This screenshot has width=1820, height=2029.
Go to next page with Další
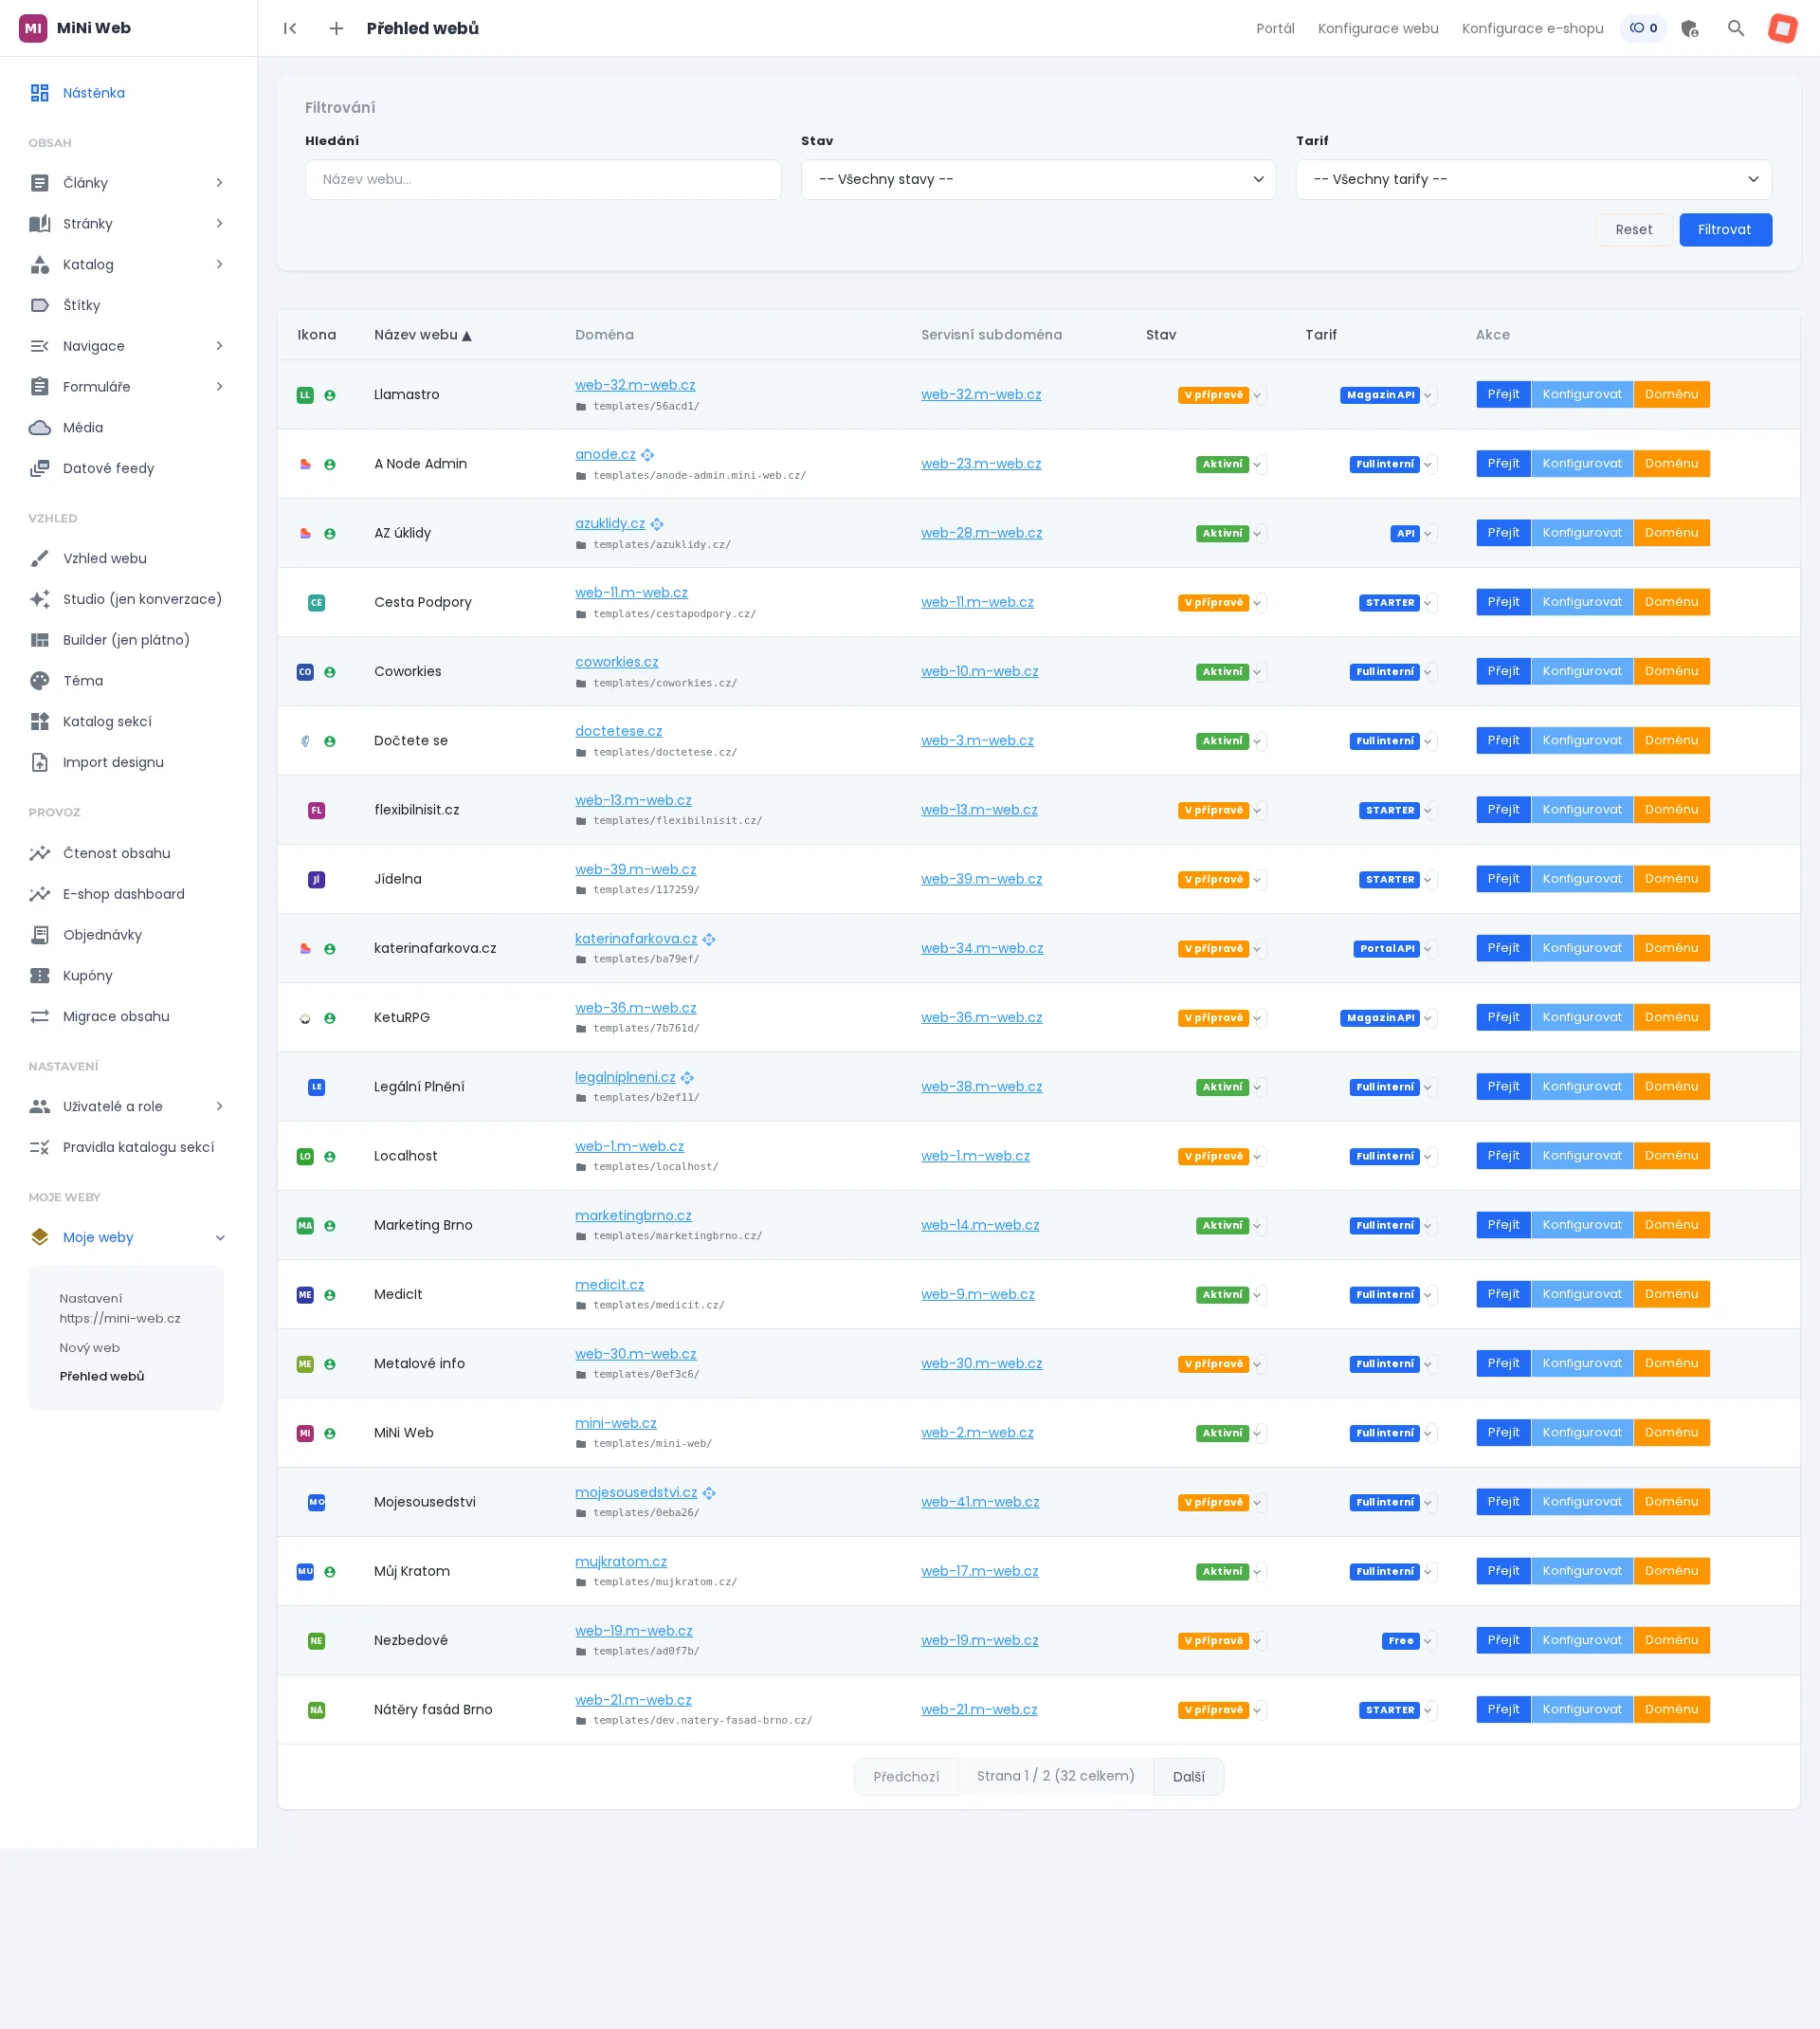pyautogui.click(x=1188, y=1777)
